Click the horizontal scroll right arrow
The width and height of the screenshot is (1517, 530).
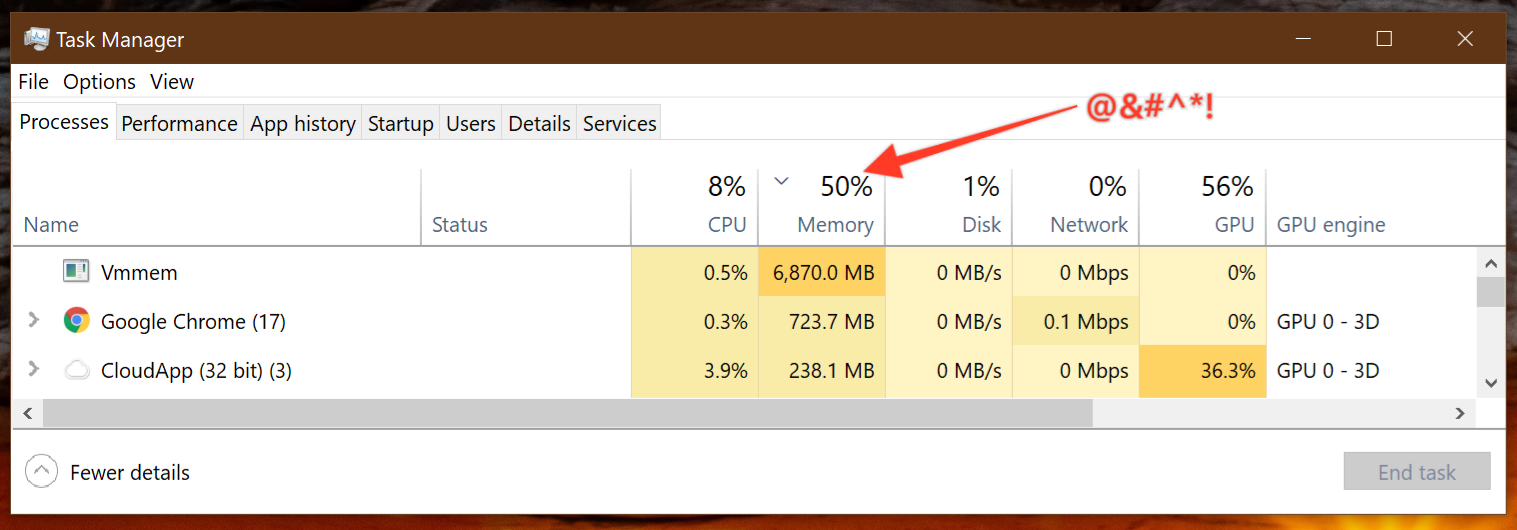[x=1461, y=413]
